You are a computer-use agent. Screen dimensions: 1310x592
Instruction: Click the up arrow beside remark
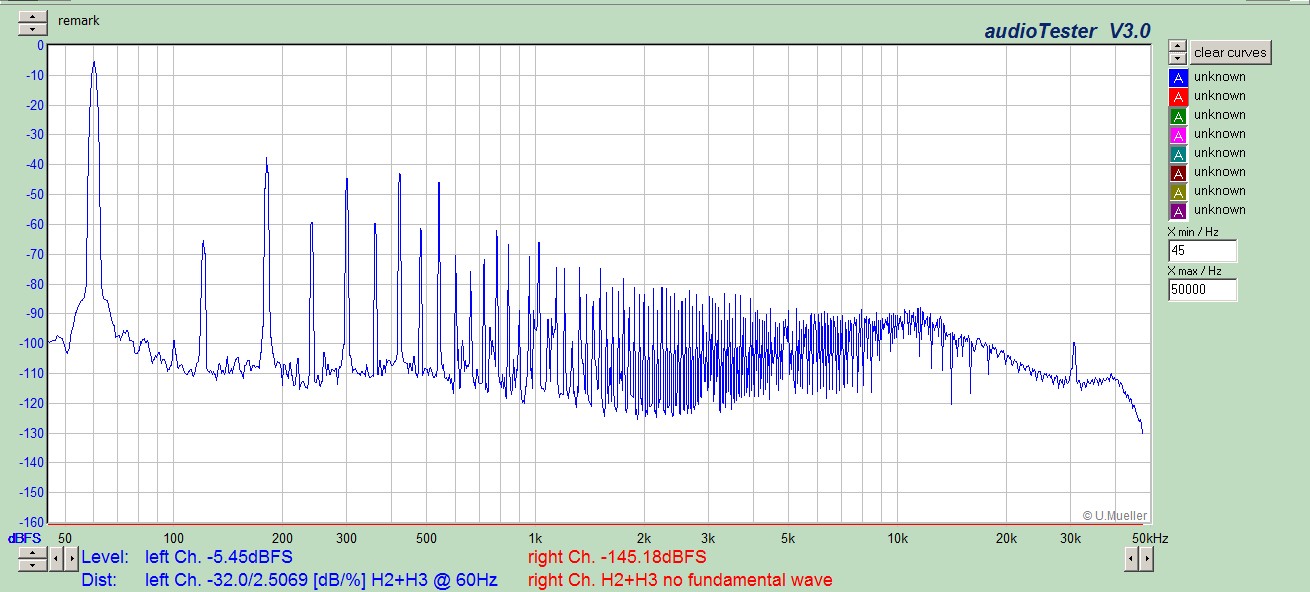tap(33, 16)
